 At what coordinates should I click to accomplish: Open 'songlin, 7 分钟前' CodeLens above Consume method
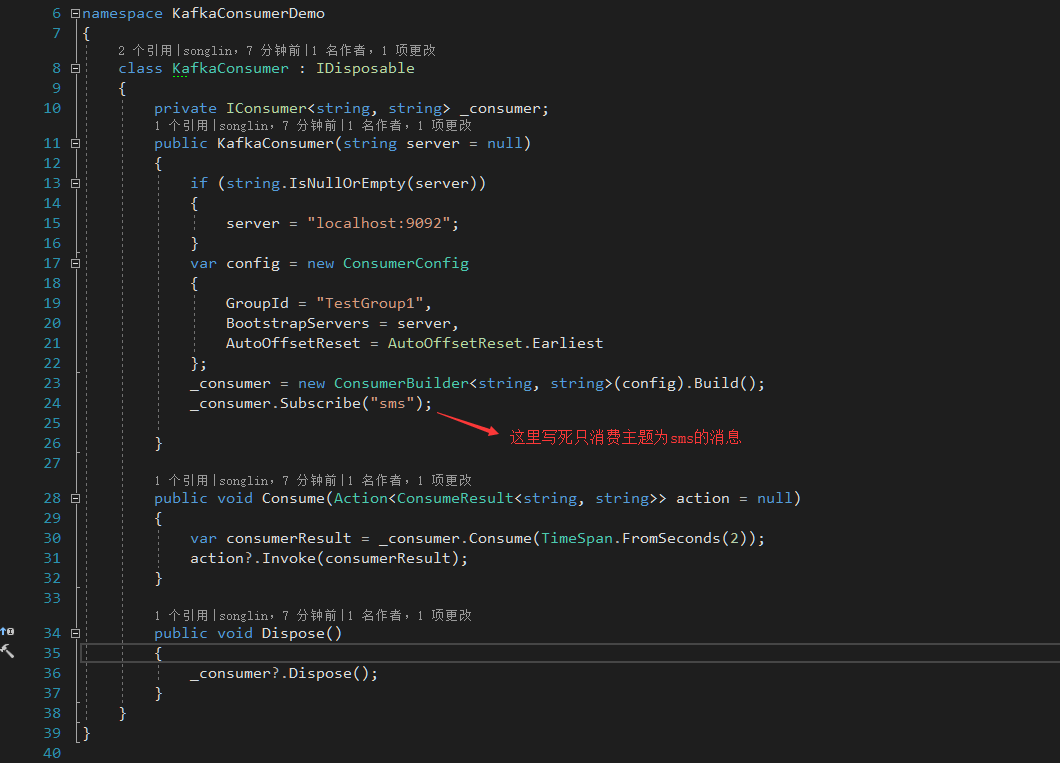click(x=278, y=481)
